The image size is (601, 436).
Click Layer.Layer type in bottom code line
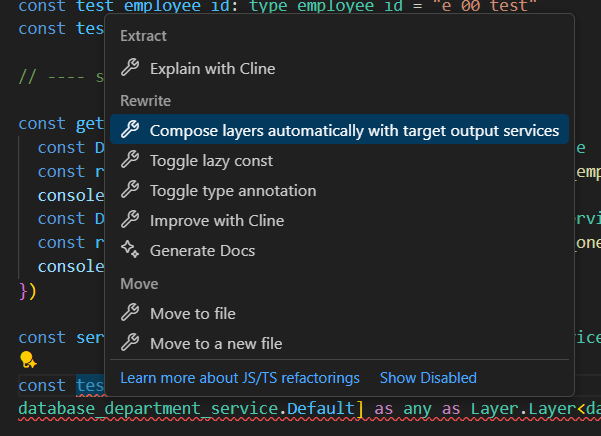coord(523,408)
